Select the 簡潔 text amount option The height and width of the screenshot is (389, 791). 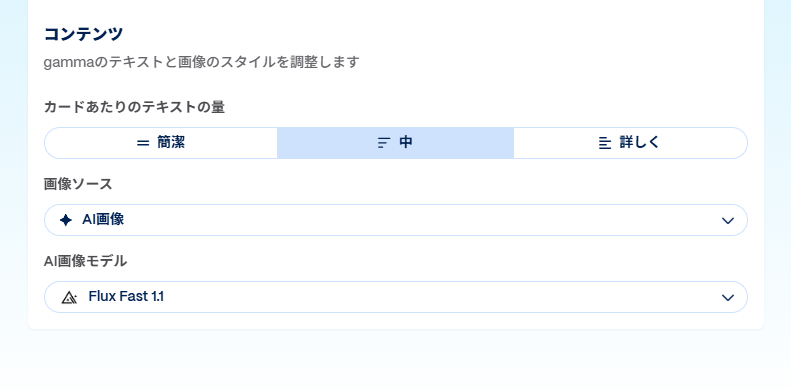[x=161, y=143]
